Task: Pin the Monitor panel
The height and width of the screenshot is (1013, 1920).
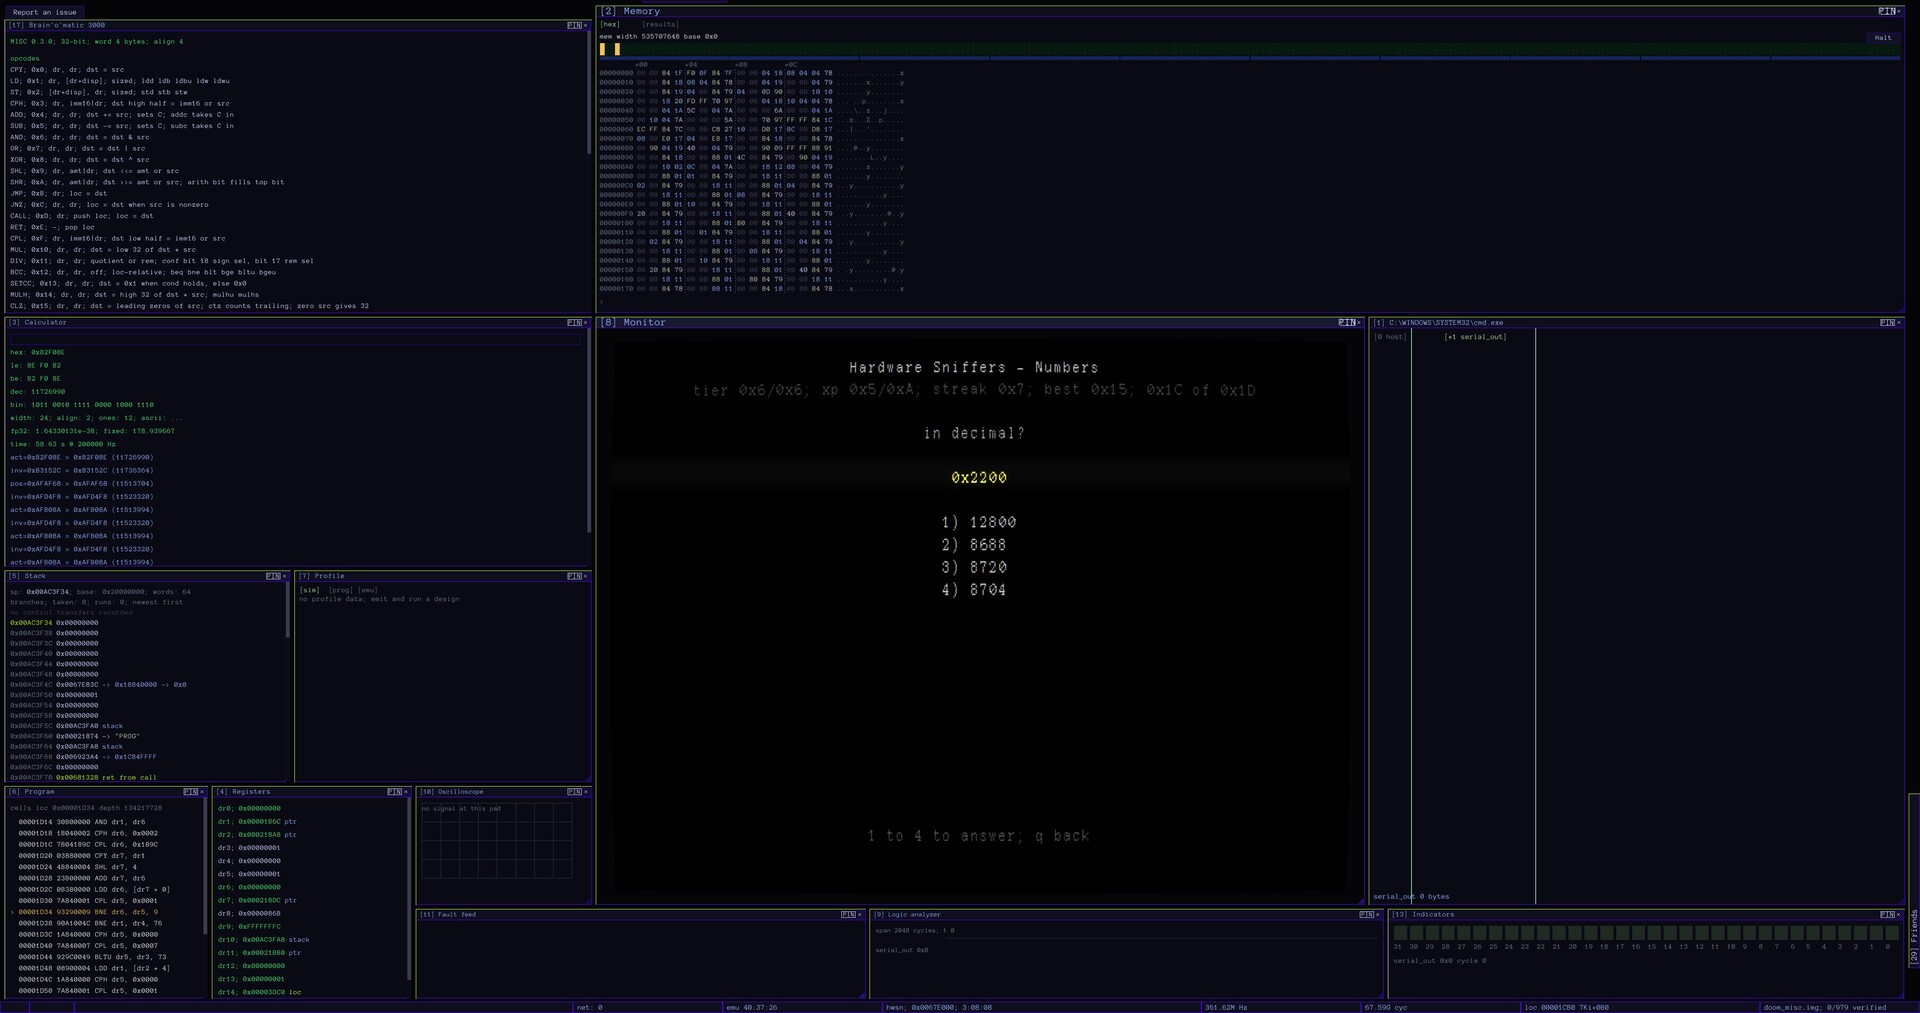Action: (1346, 322)
